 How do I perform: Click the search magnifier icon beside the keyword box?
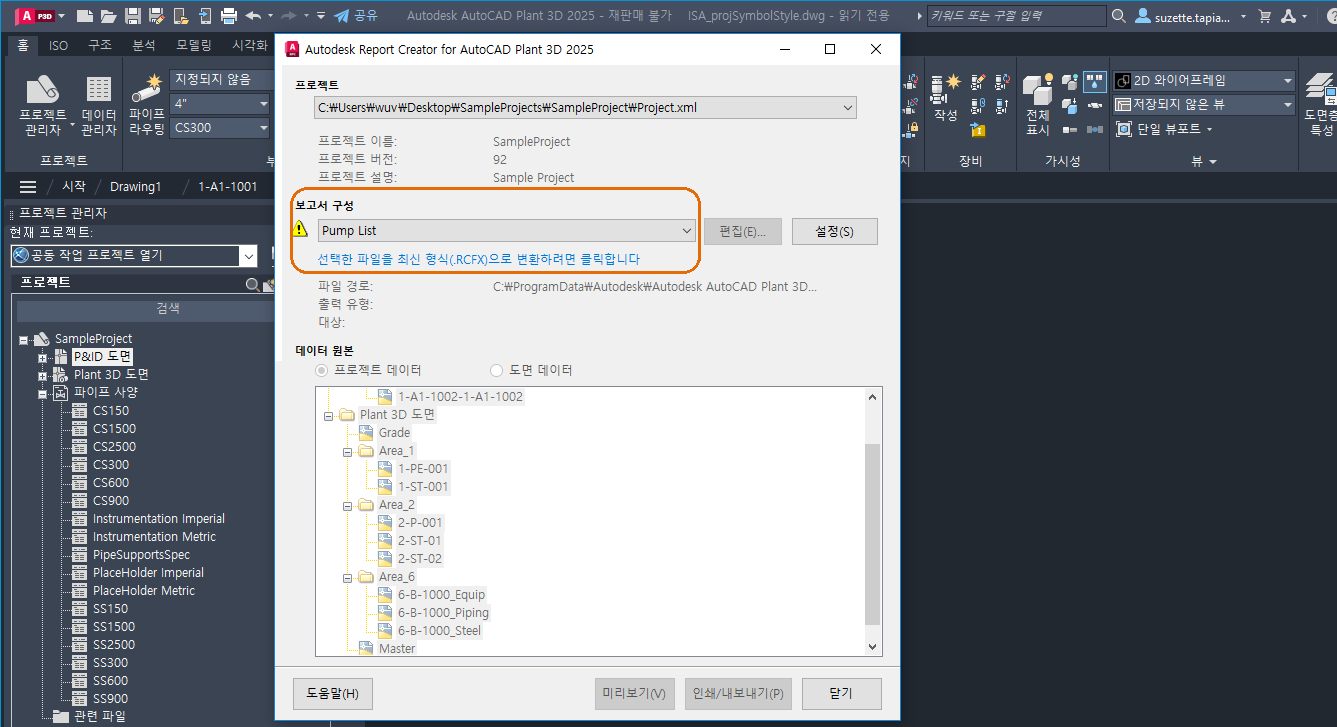tap(1119, 16)
